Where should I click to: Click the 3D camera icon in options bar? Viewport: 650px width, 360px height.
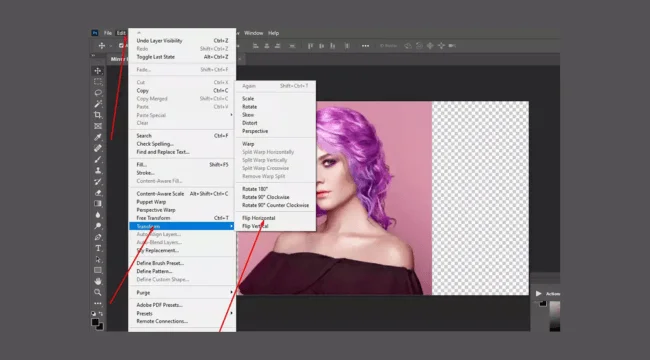452,46
